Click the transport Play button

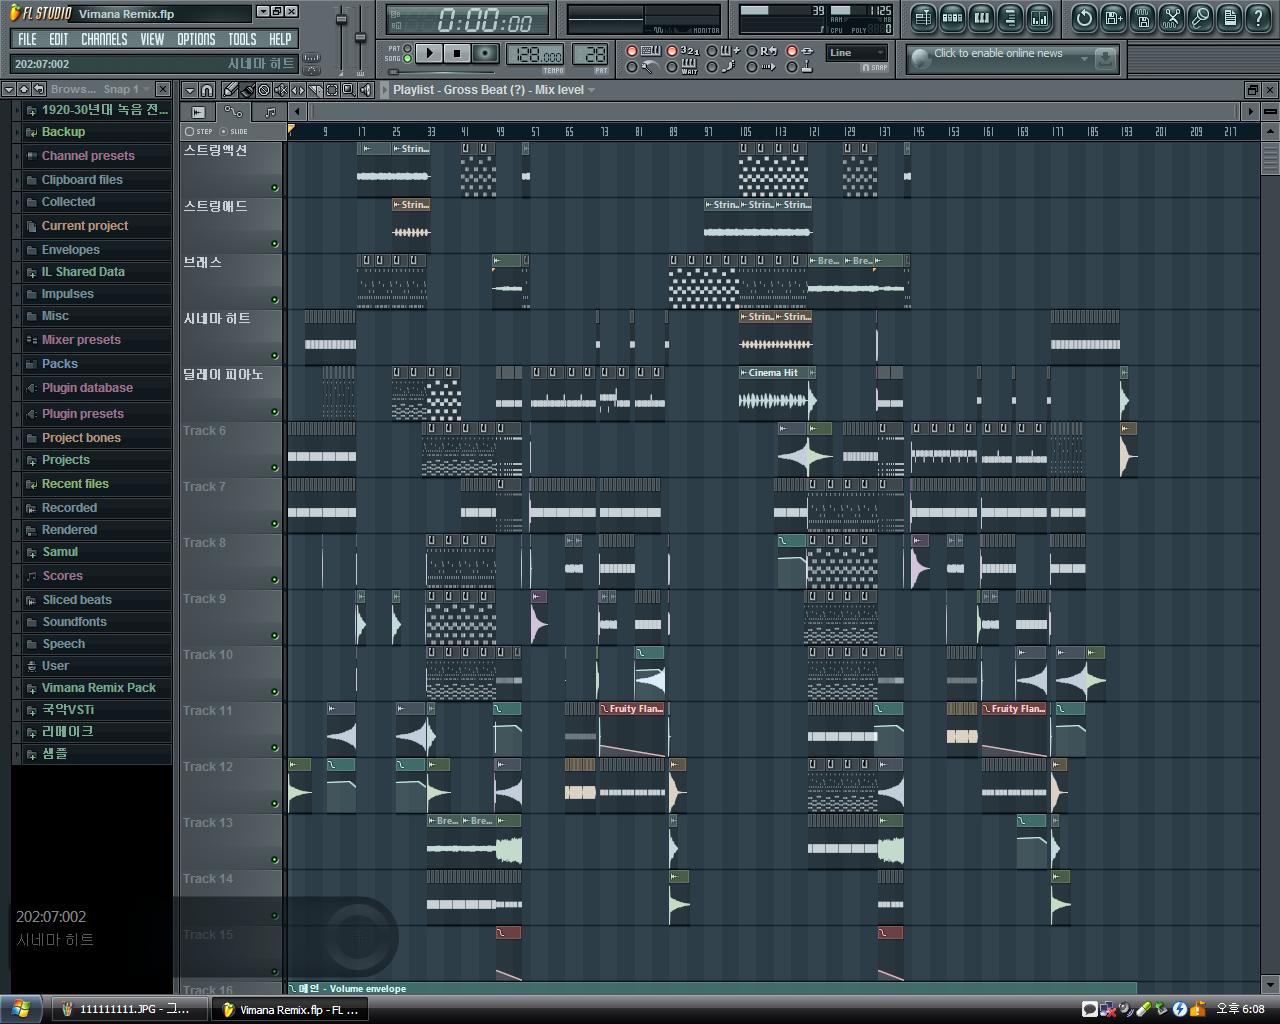coord(429,53)
